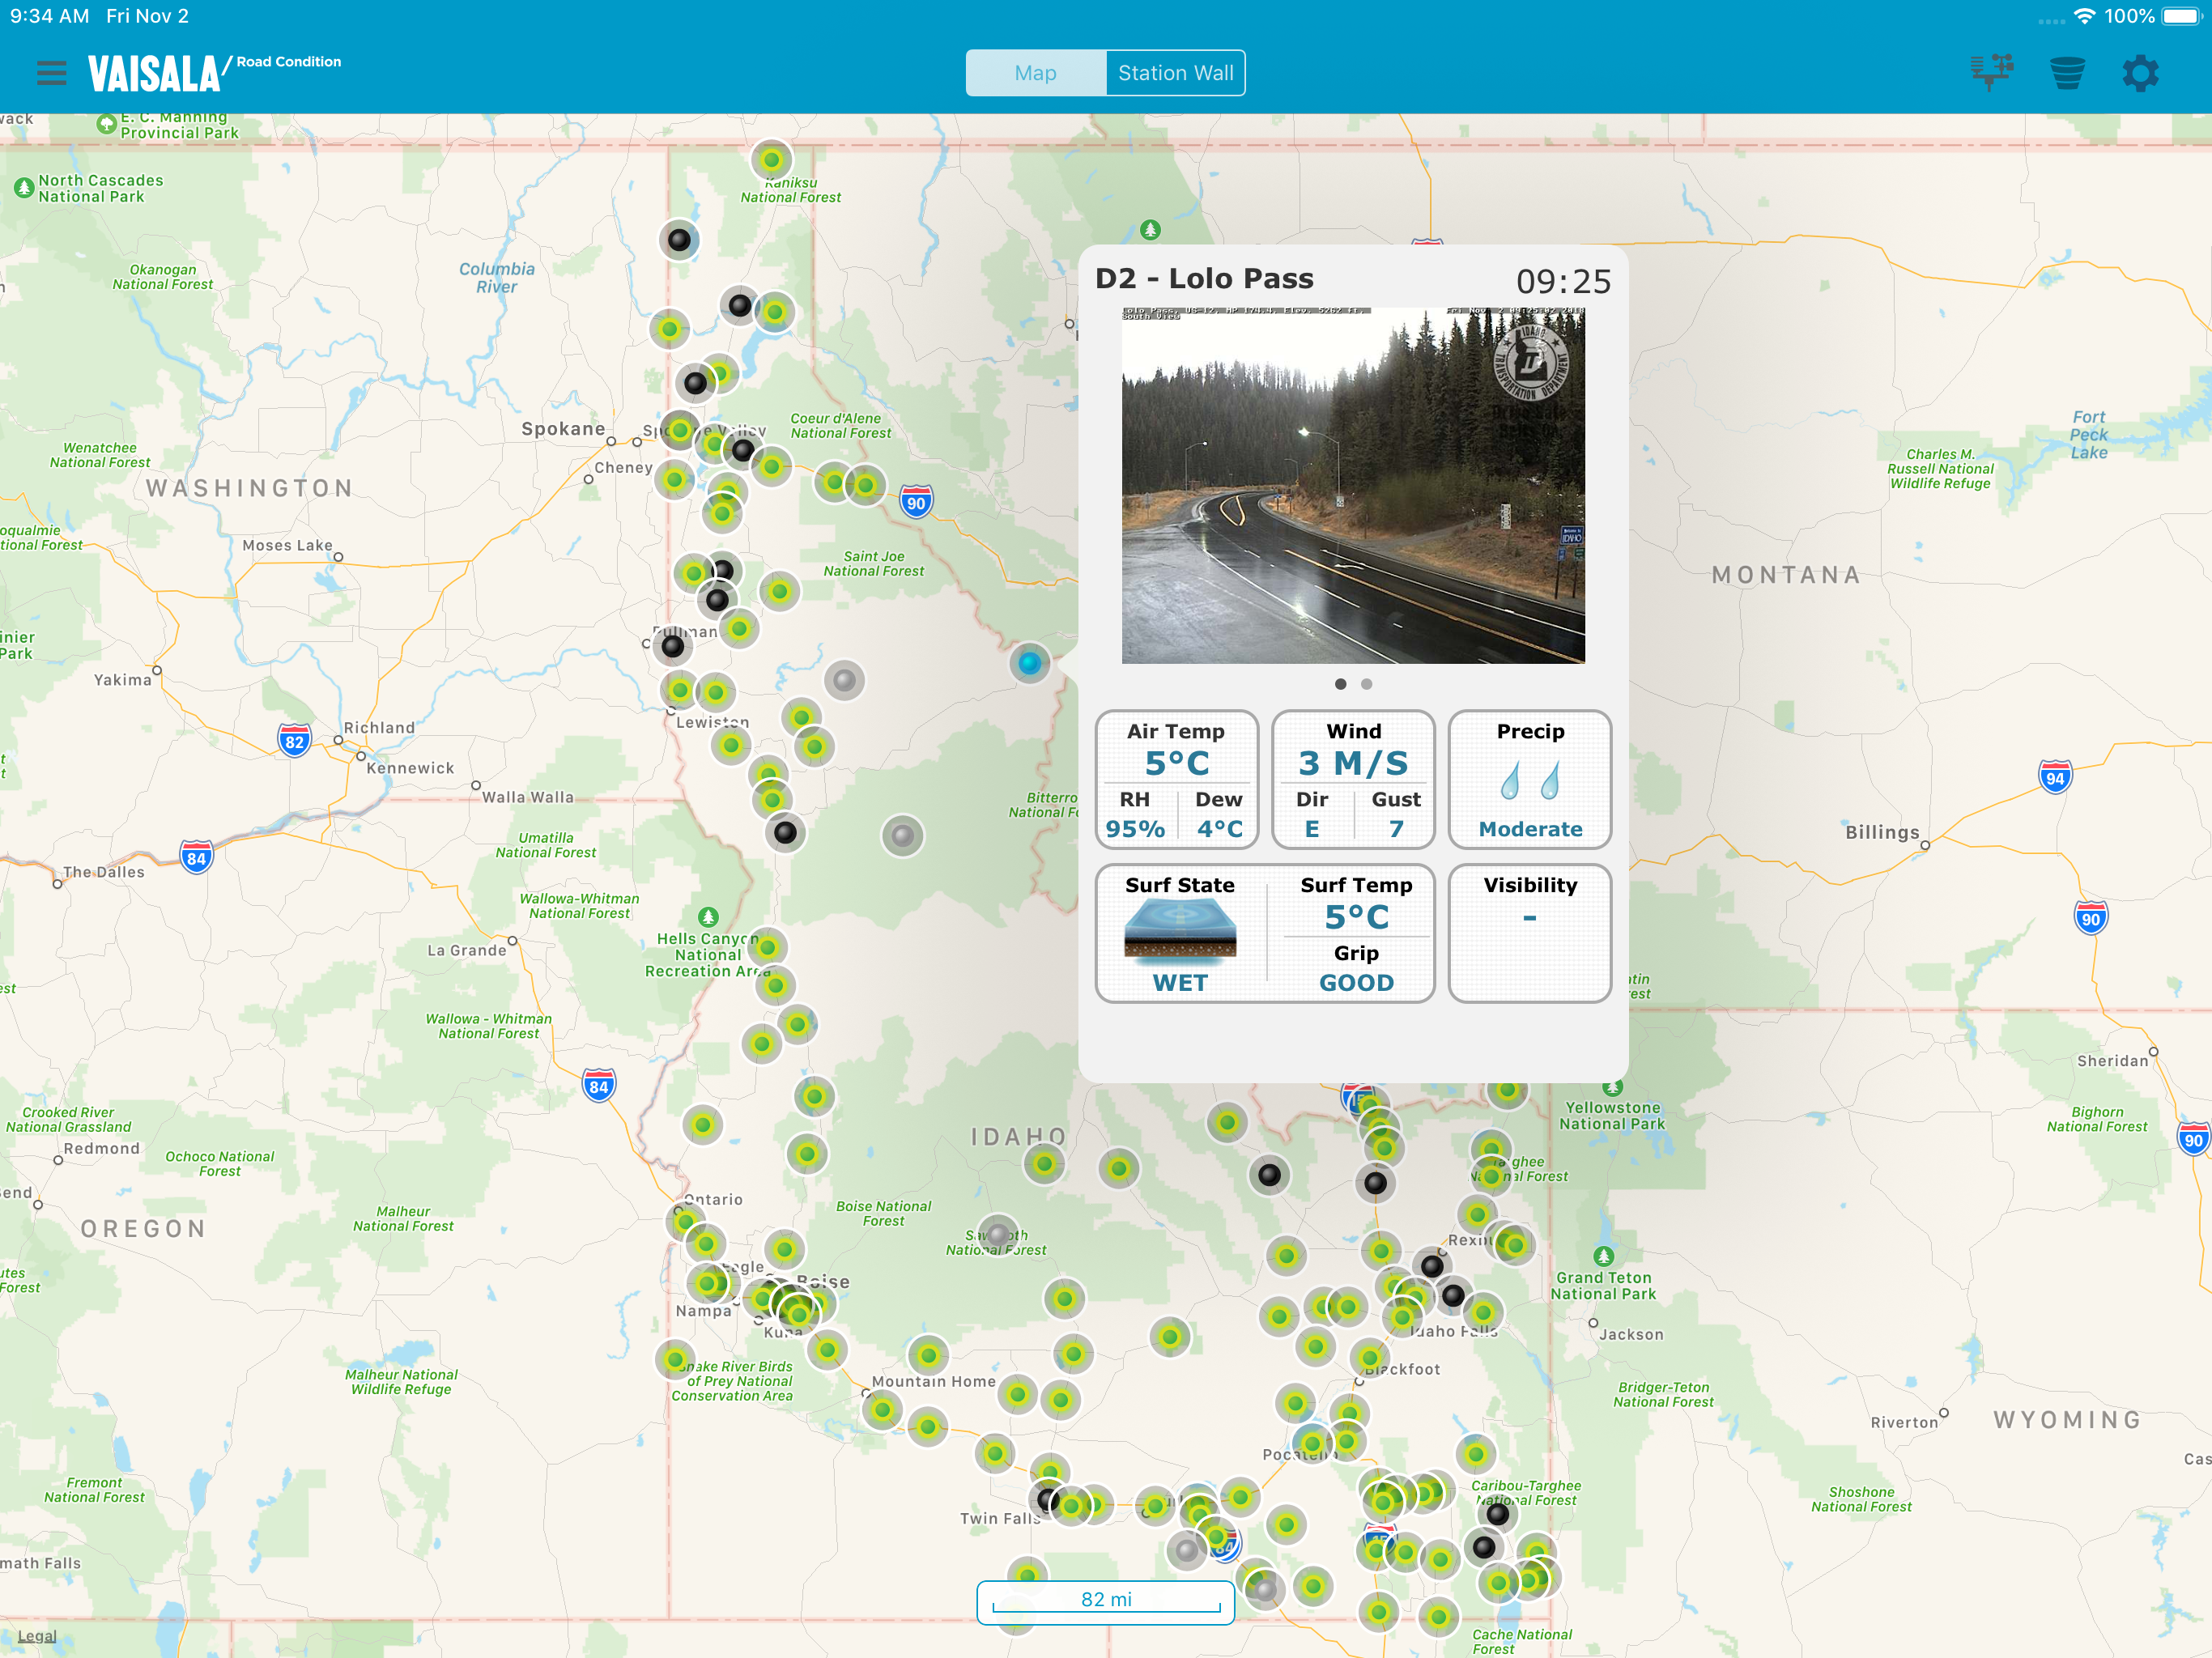Tap the Wind 3 M/S tile
Viewport: 2212px width, 1658px height.
[x=1352, y=779]
